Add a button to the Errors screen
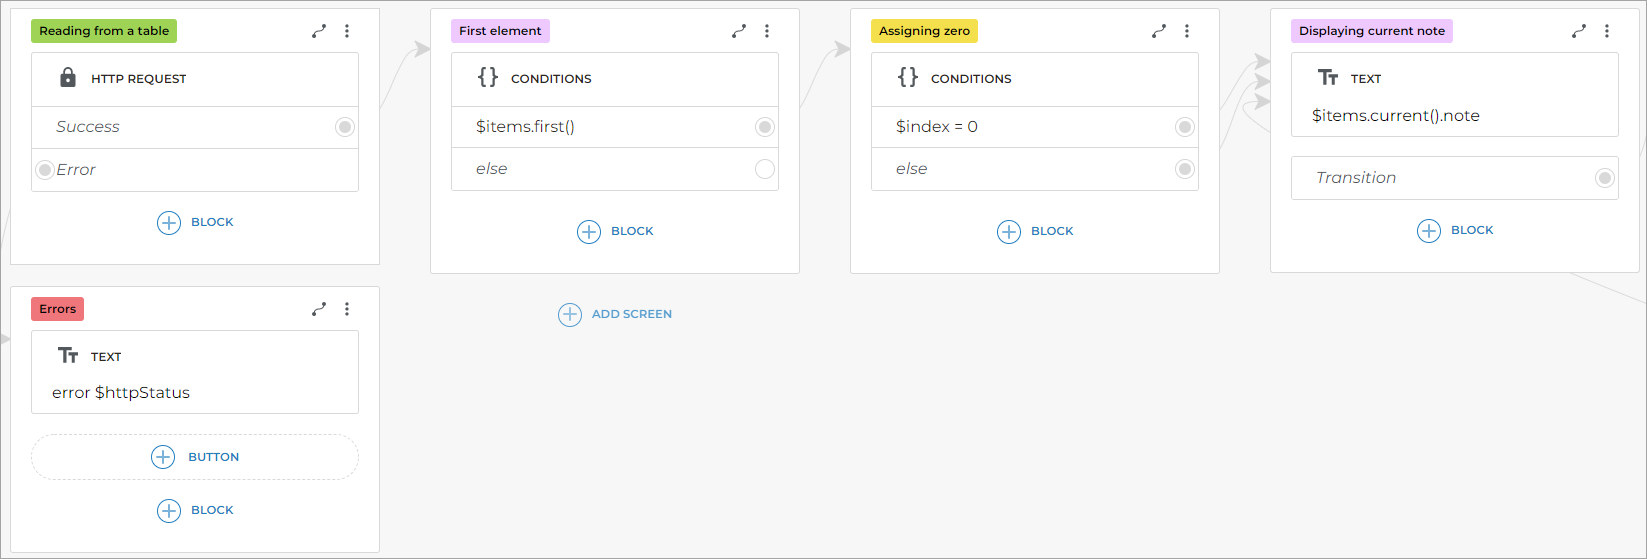 [x=195, y=457]
